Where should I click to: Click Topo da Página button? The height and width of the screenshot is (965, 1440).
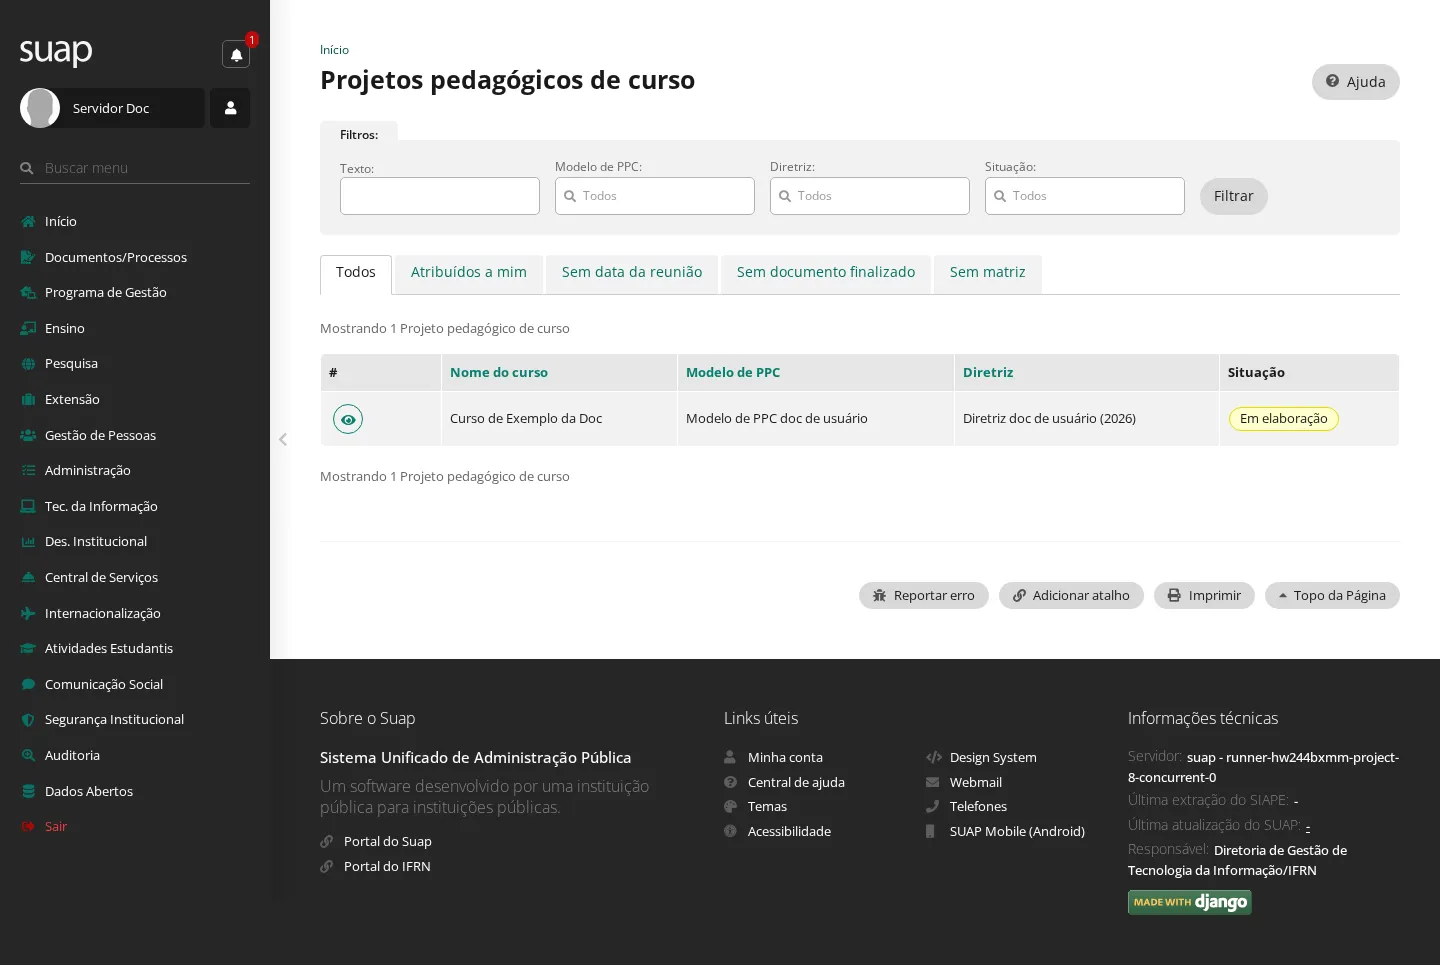[x=1332, y=595]
